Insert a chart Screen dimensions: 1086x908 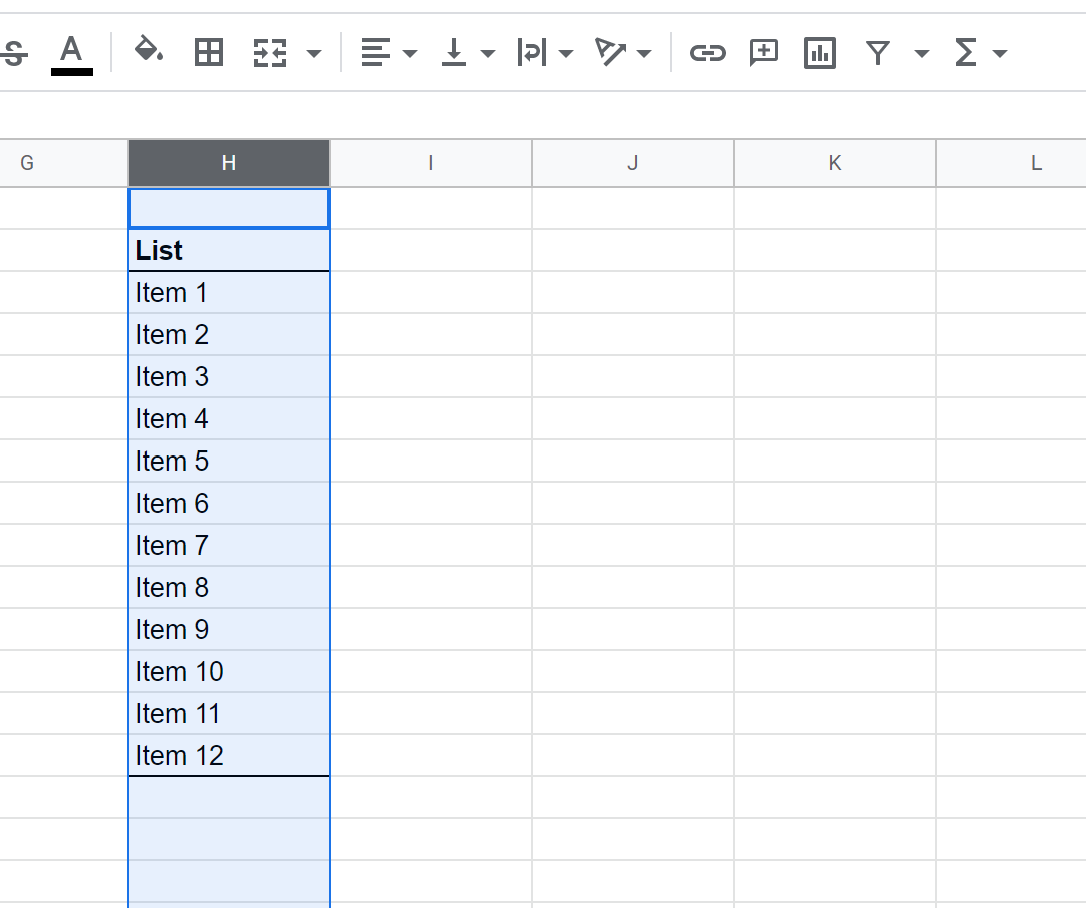point(819,53)
